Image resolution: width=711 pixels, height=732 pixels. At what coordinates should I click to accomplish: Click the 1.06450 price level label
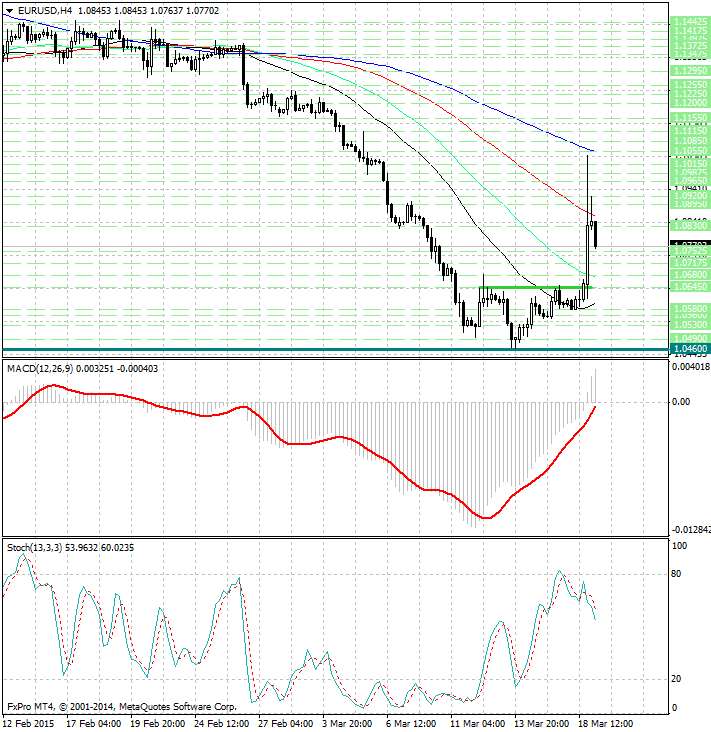(x=690, y=287)
